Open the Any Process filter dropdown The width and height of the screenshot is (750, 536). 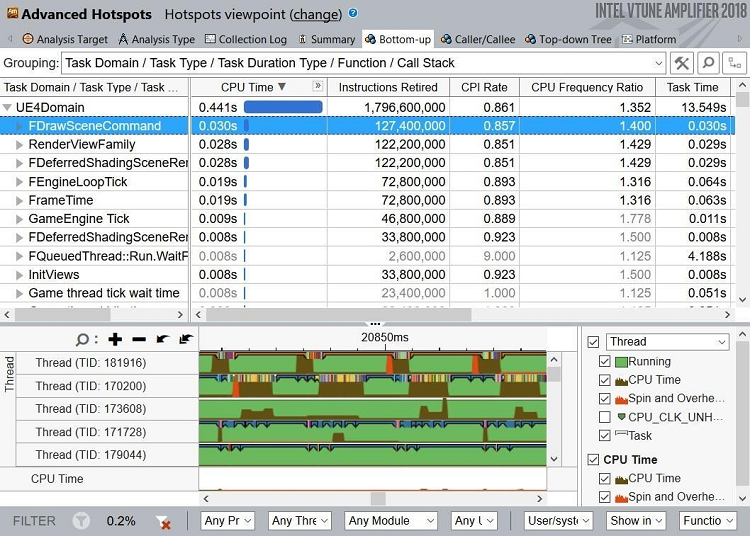[x=227, y=521]
